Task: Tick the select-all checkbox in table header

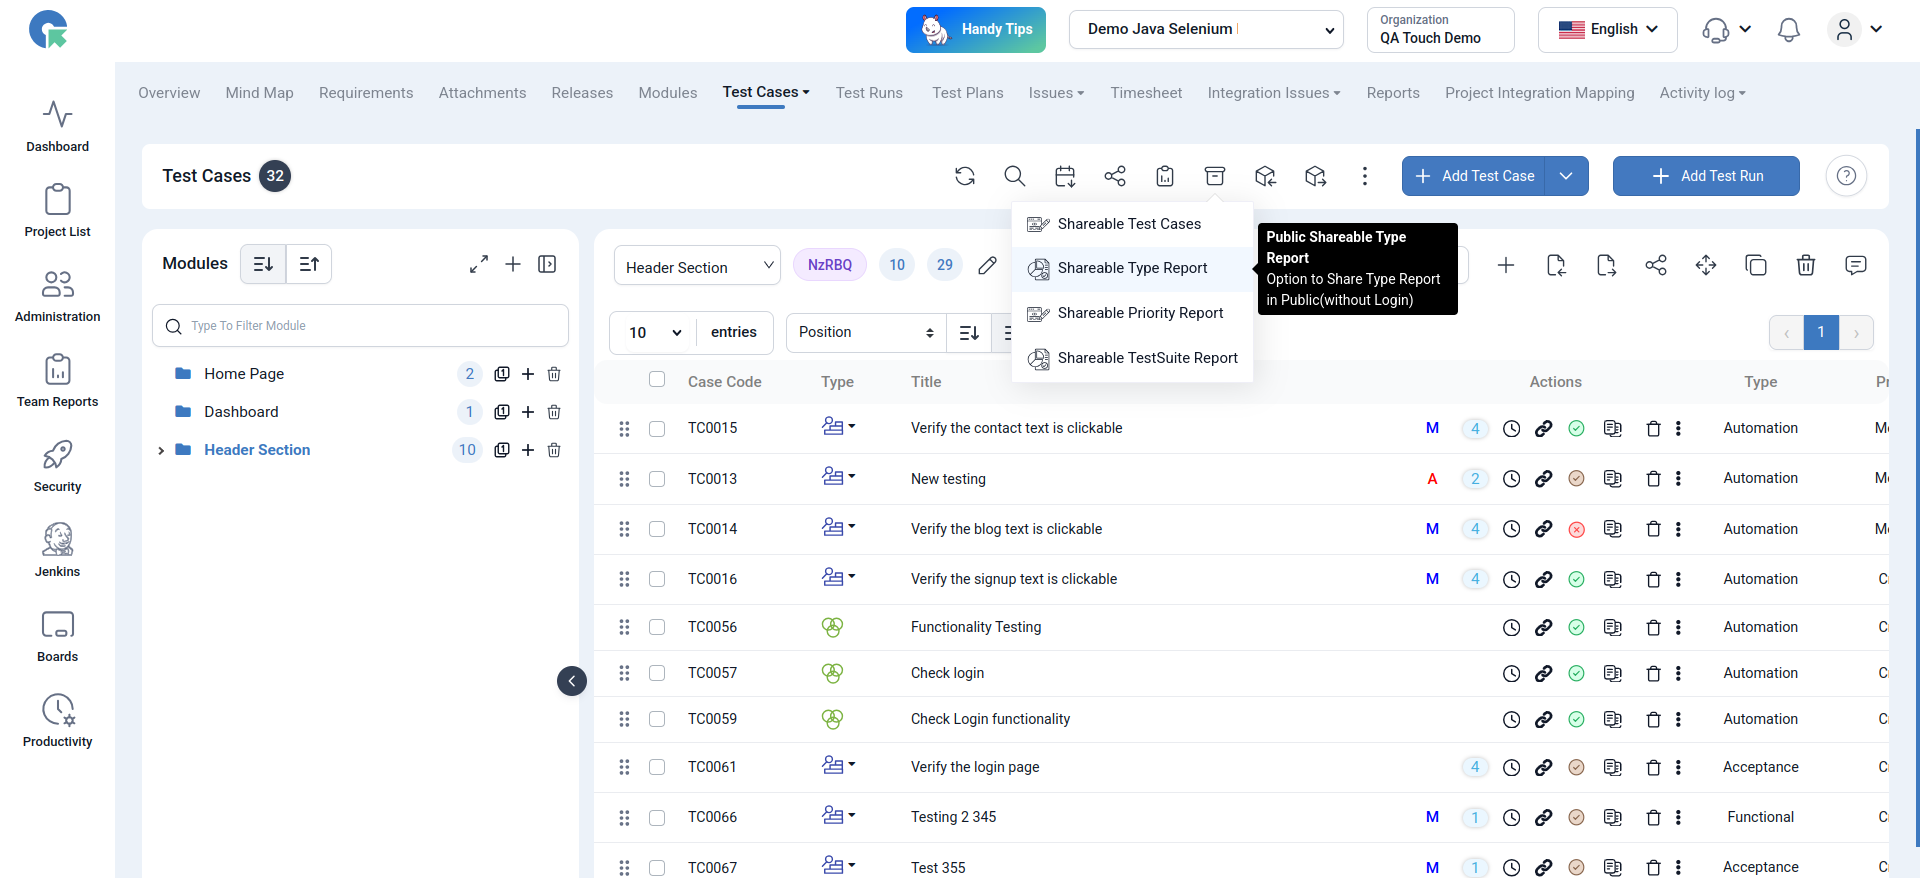Action: (x=657, y=380)
